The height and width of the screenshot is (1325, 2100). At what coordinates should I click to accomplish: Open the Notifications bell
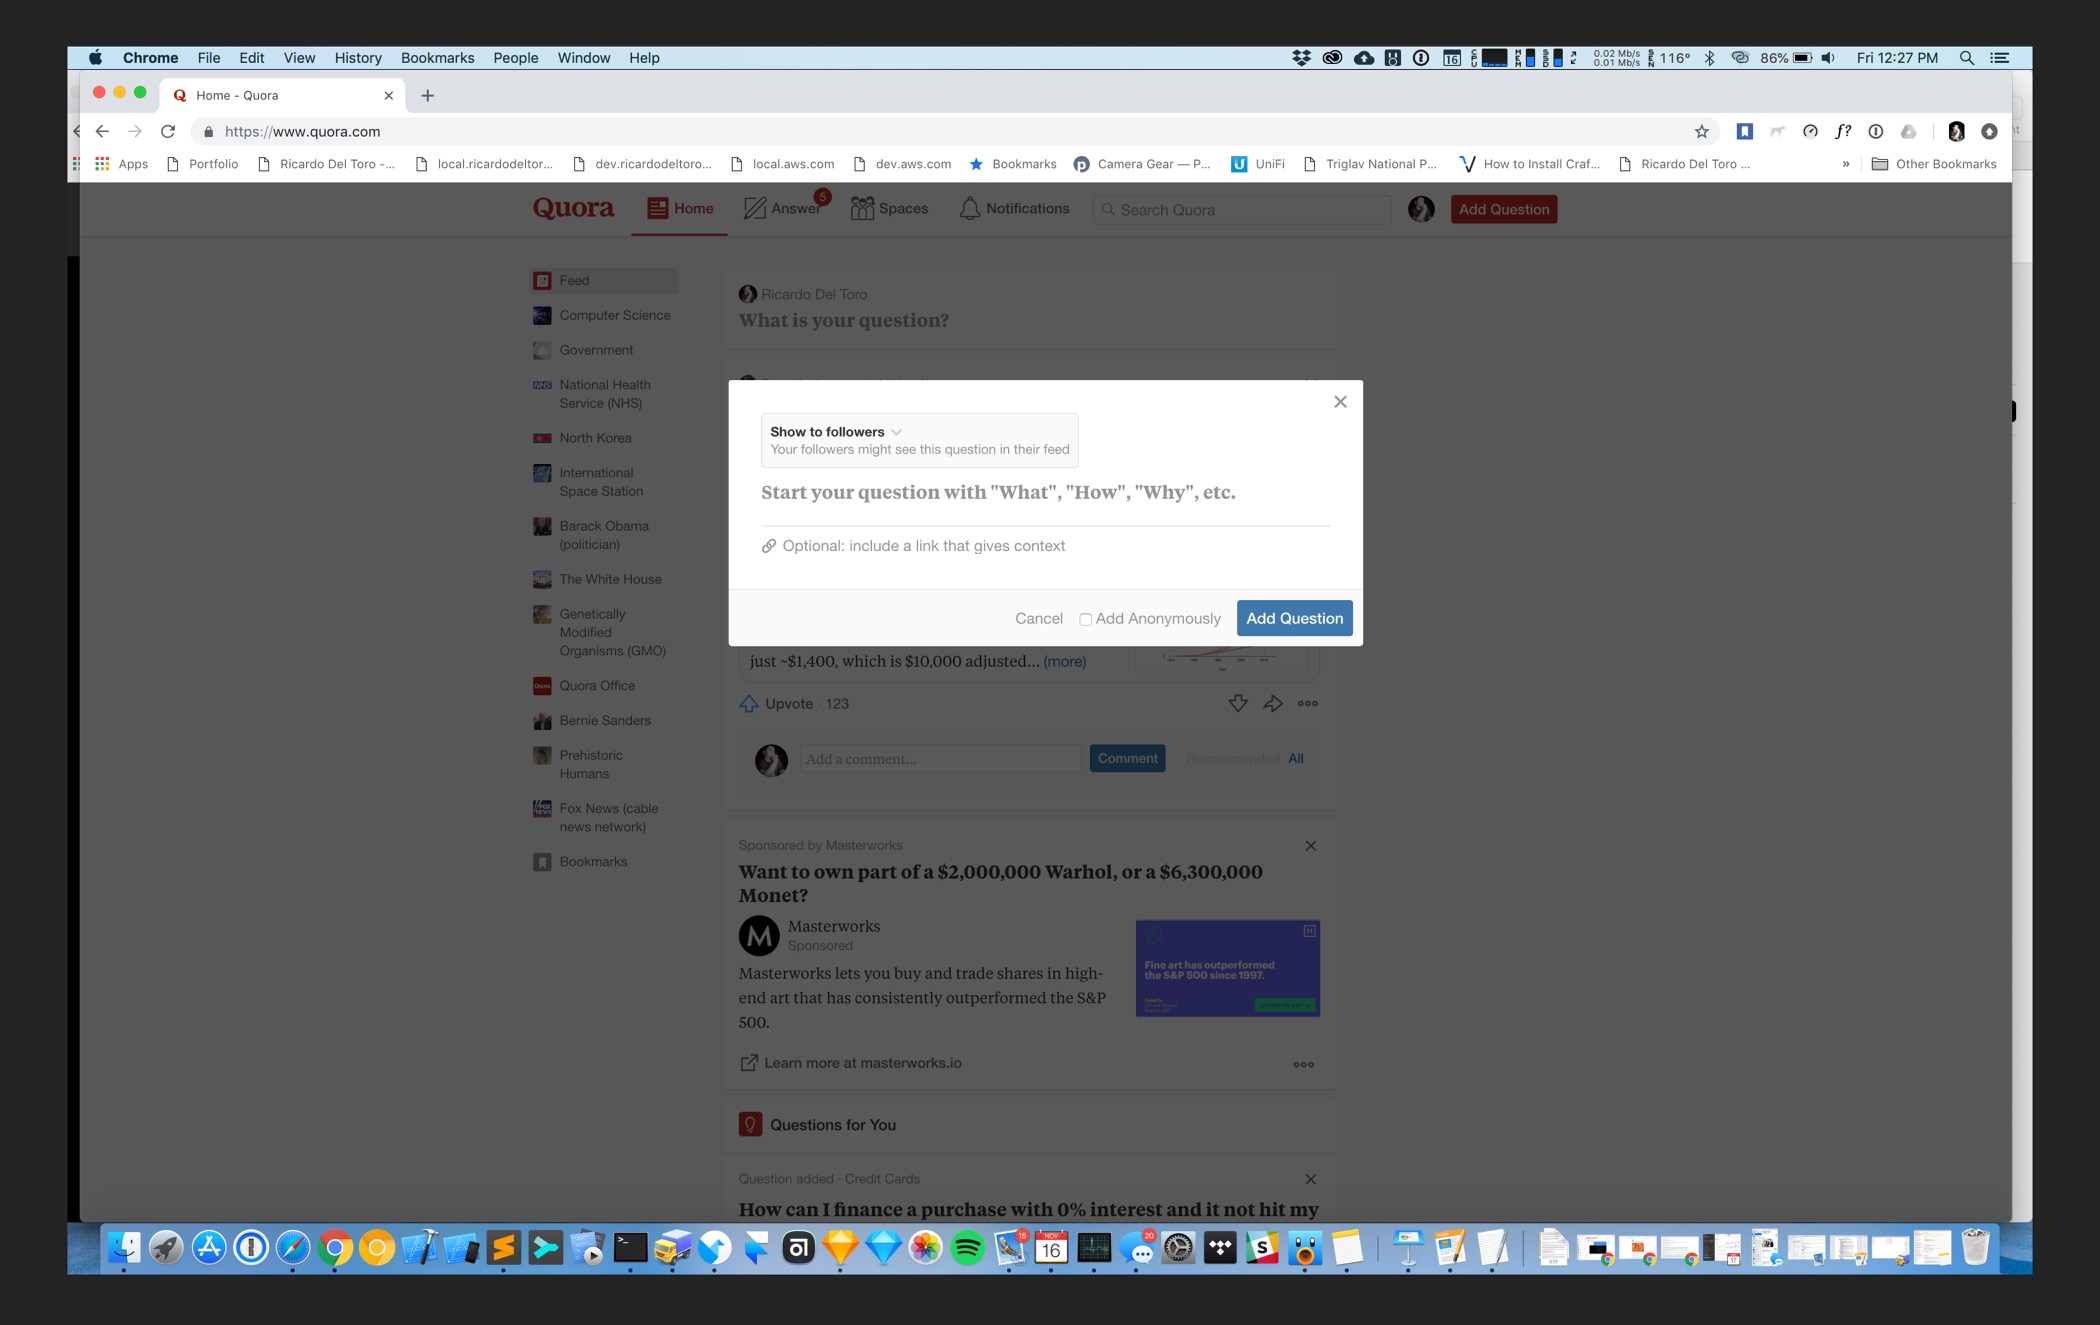tap(1014, 208)
